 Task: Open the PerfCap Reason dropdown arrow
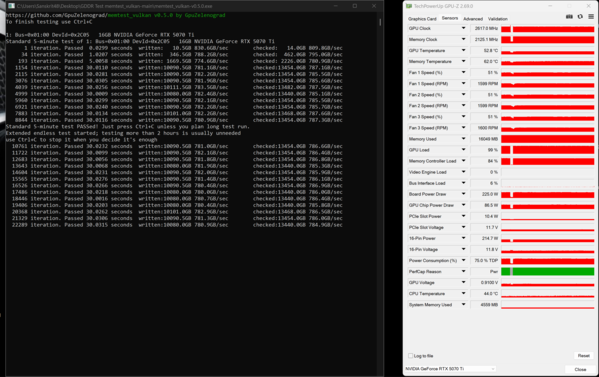click(x=463, y=272)
